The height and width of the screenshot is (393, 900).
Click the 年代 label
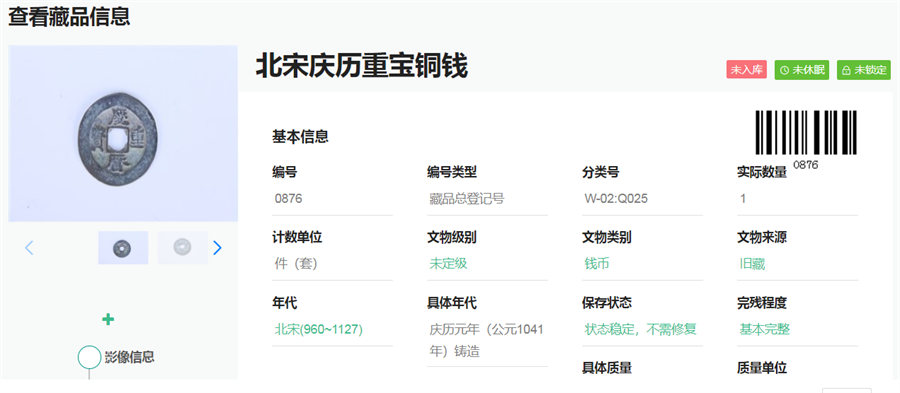pos(285,302)
